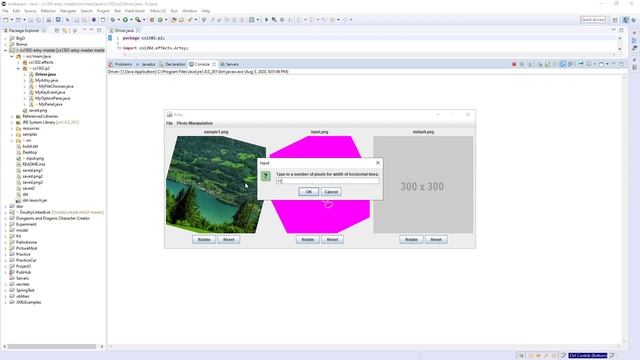Maximize the editor area with its icon
This screenshot has width=640, height=360.
pyautogui.click(x=621, y=30)
